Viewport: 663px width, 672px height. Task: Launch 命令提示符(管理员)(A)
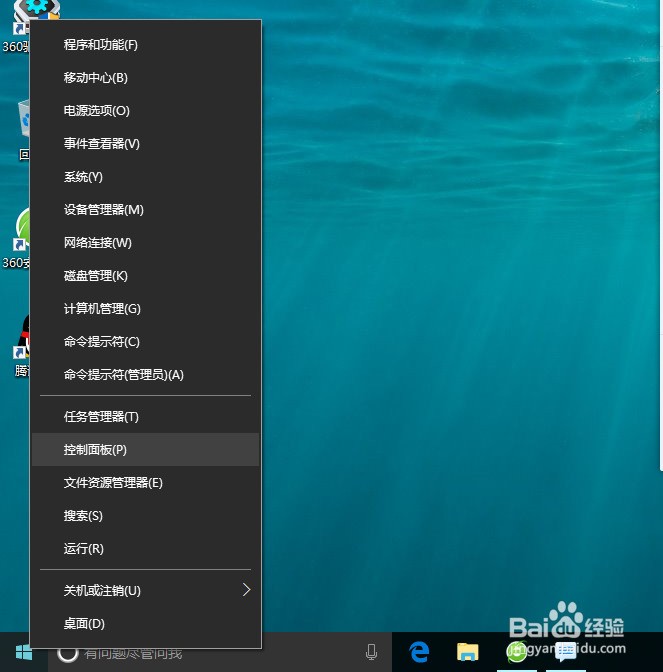[145, 375]
